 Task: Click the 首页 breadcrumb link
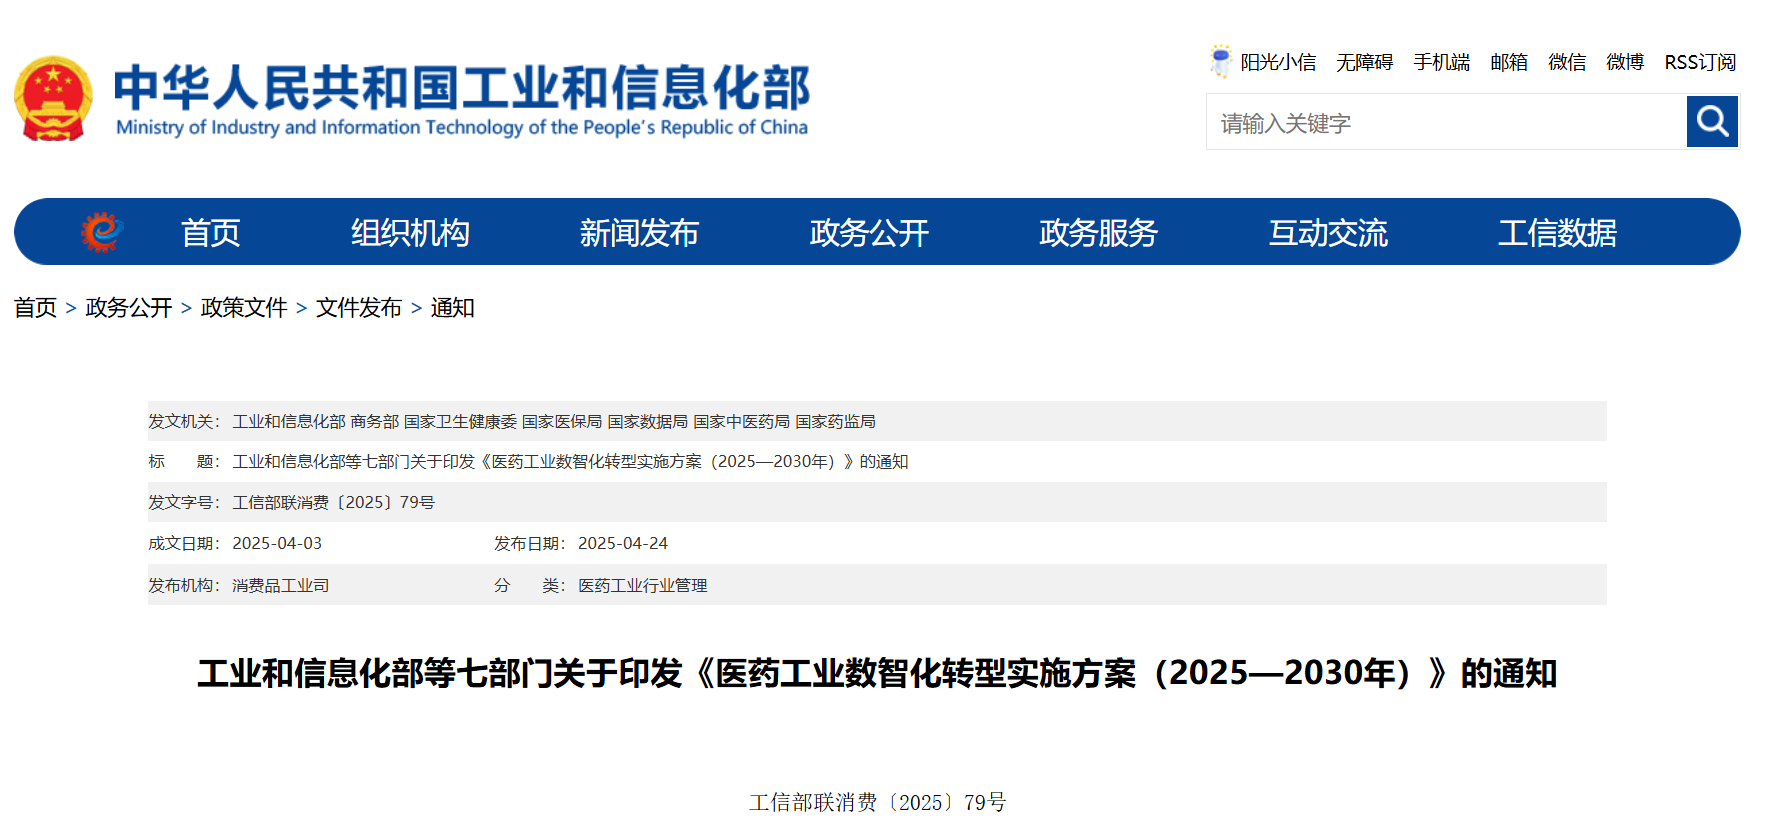(x=35, y=308)
